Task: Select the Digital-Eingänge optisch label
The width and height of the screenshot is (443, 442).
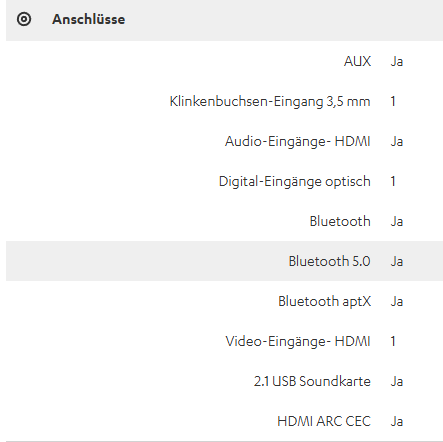Action: pyautogui.click(x=295, y=181)
